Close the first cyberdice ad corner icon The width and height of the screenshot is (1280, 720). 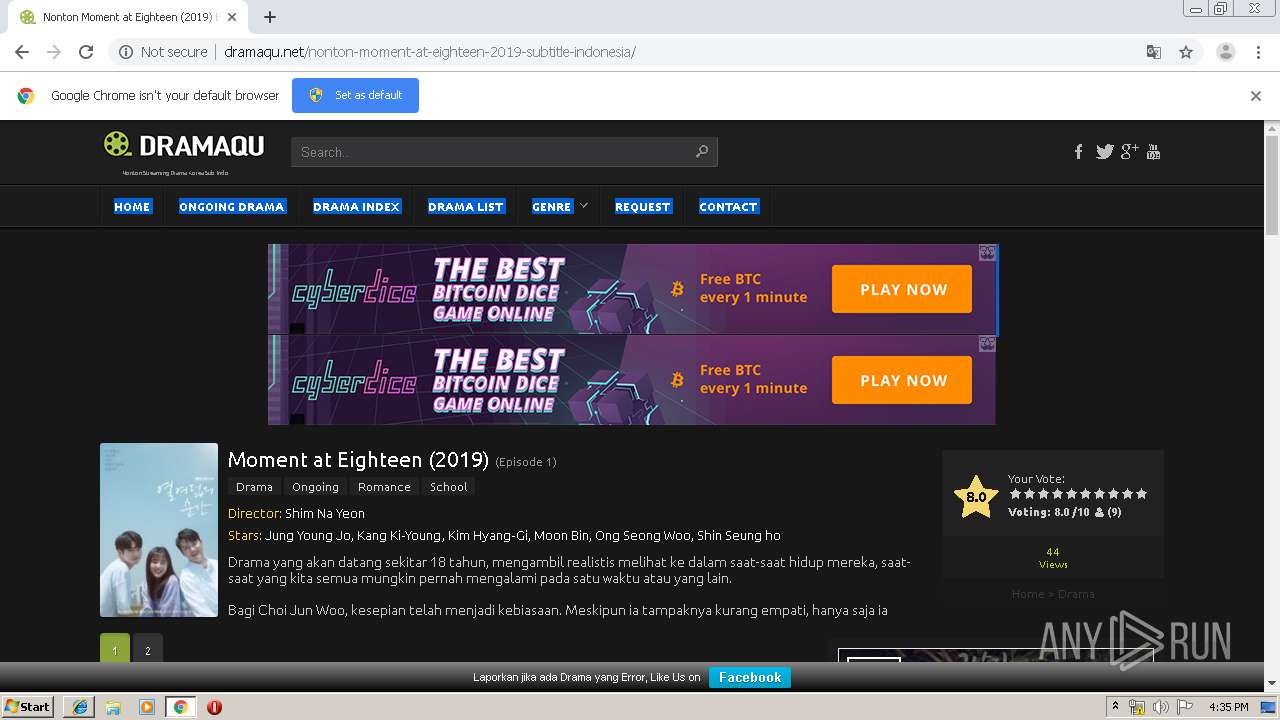pyautogui.click(x=987, y=253)
